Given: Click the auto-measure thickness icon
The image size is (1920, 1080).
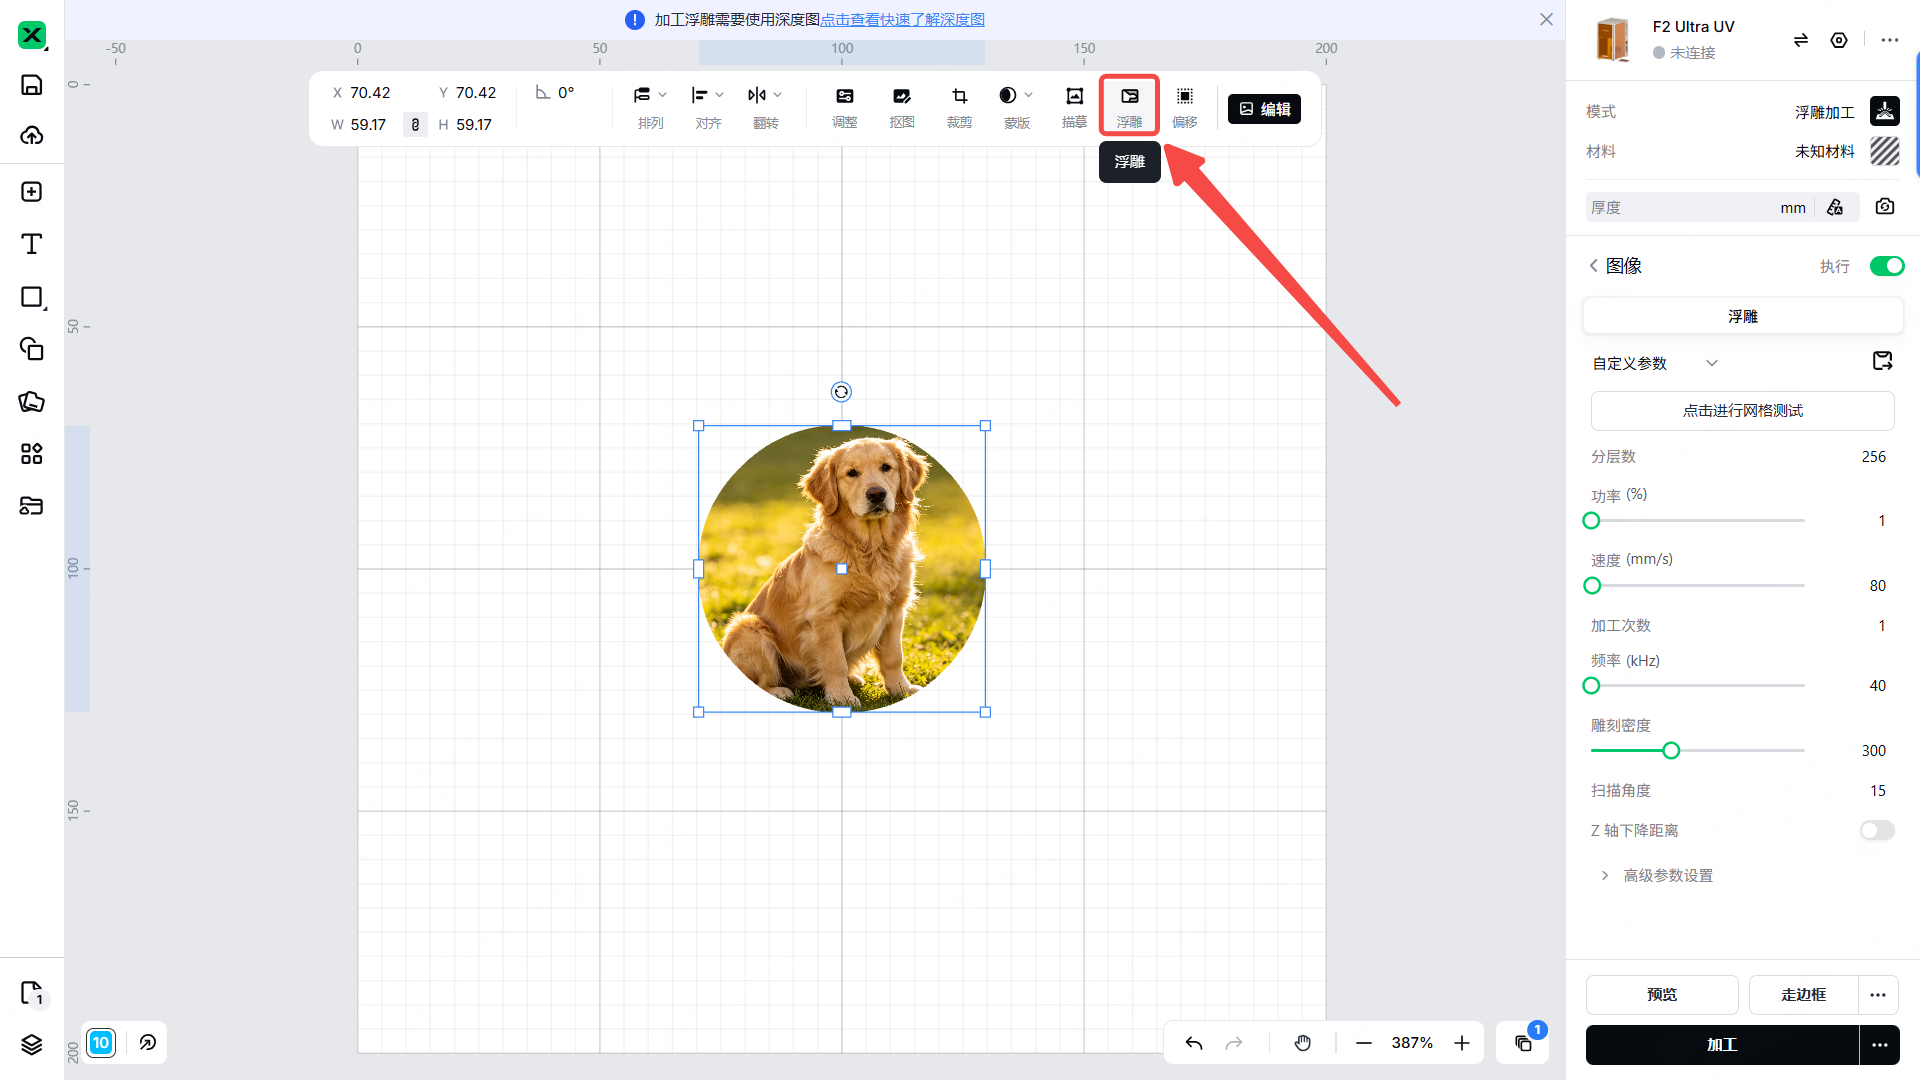Looking at the screenshot, I should 1835,207.
